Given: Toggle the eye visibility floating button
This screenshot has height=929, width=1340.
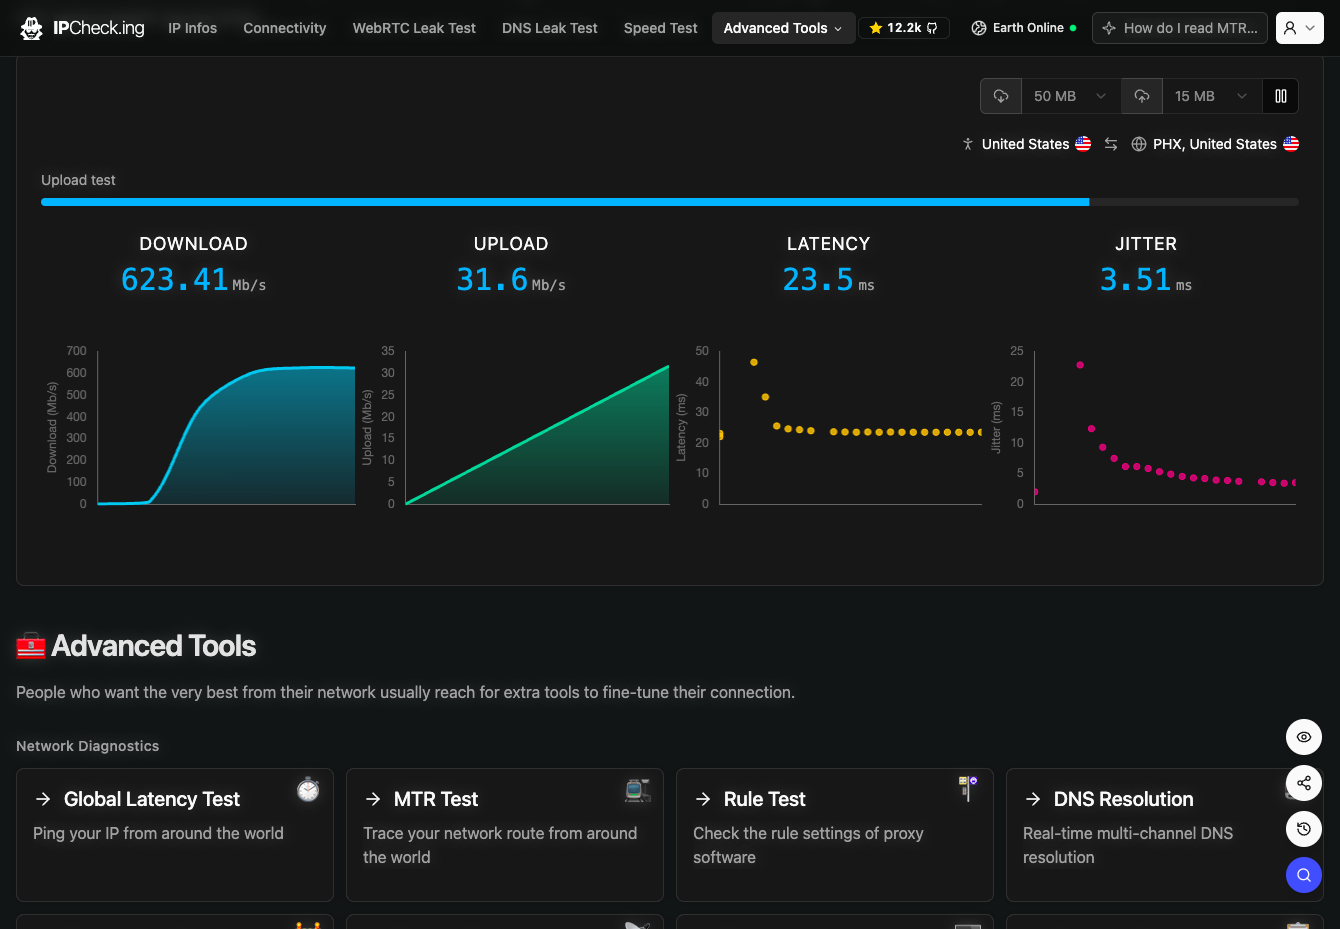Looking at the screenshot, I should 1304,737.
